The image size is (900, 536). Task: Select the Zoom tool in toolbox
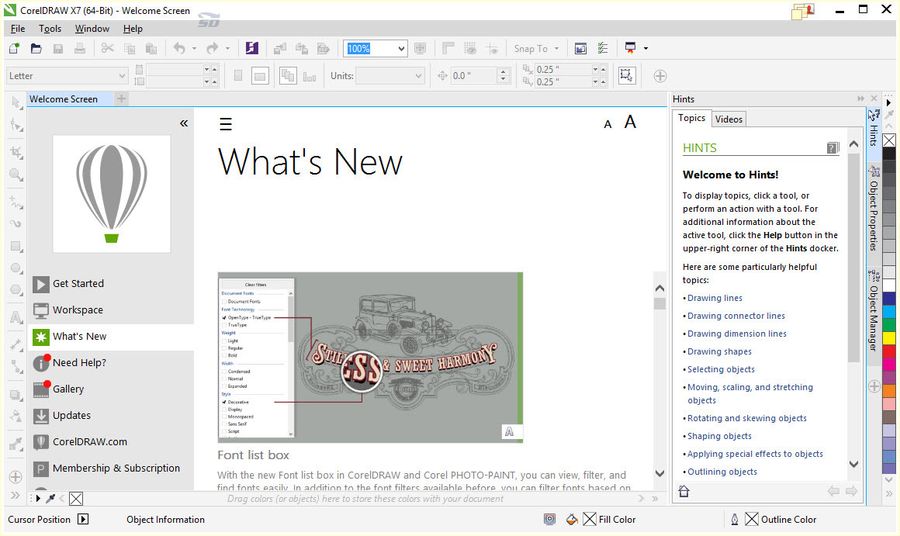coord(16,174)
